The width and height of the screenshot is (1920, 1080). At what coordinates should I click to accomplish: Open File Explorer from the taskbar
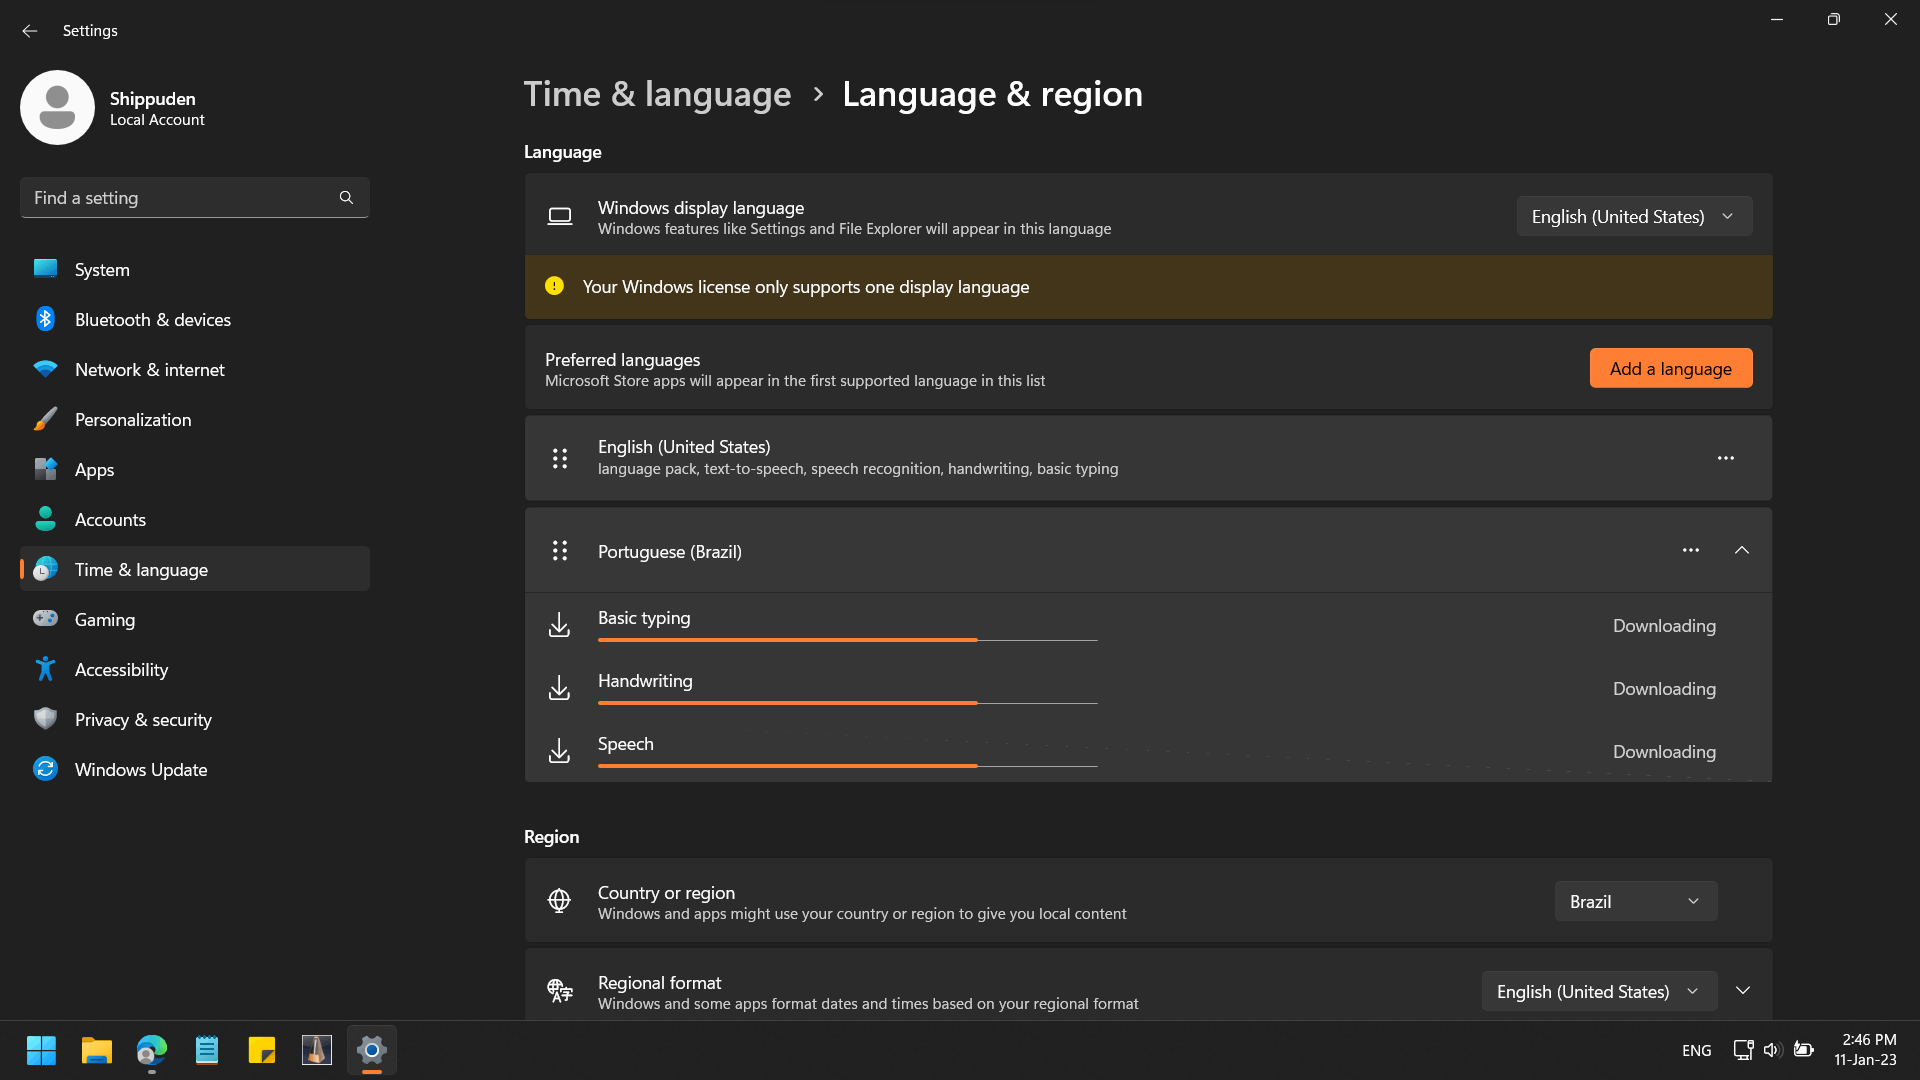pos(96,1050)
